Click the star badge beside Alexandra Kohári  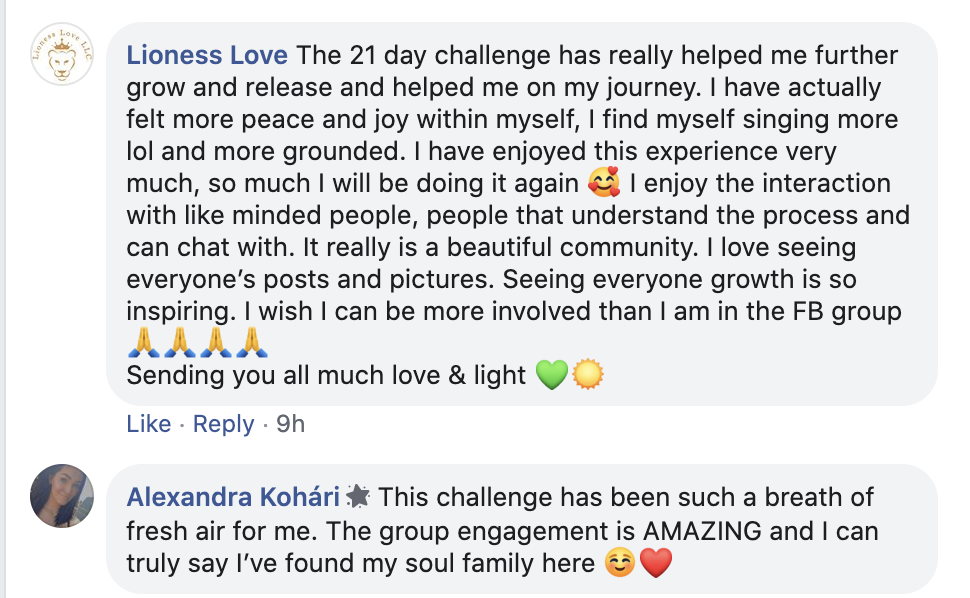click(357, 496)
